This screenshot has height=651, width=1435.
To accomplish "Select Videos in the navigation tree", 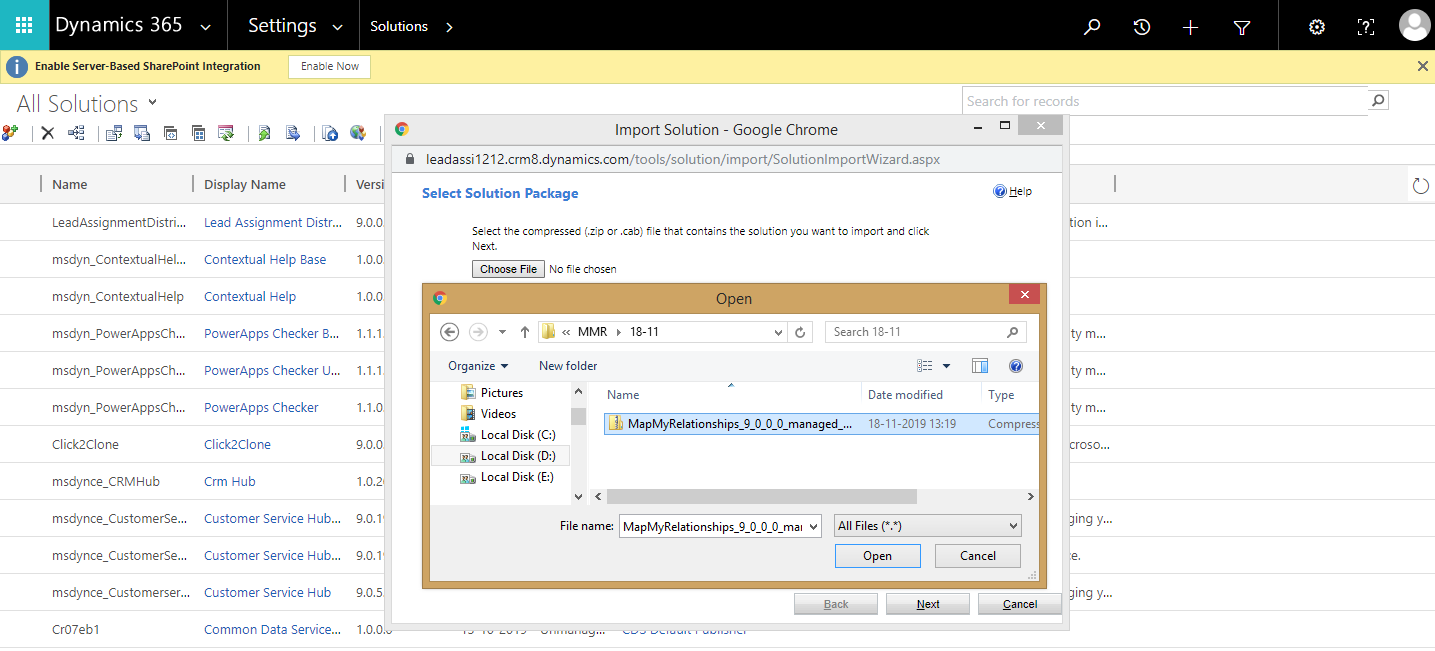I will click(x=489, y=414).
